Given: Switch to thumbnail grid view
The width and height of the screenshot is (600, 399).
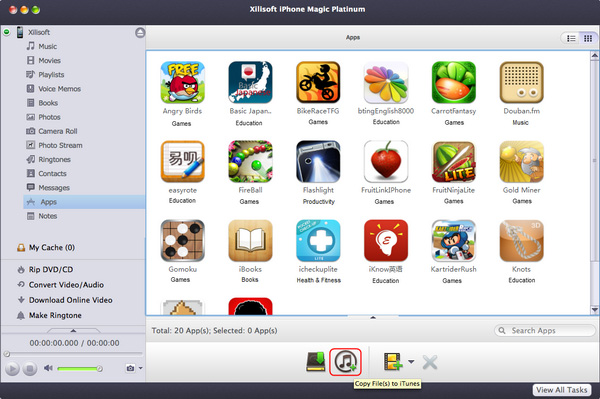Looking at the screenshot, I should click(x=588, y=38).
